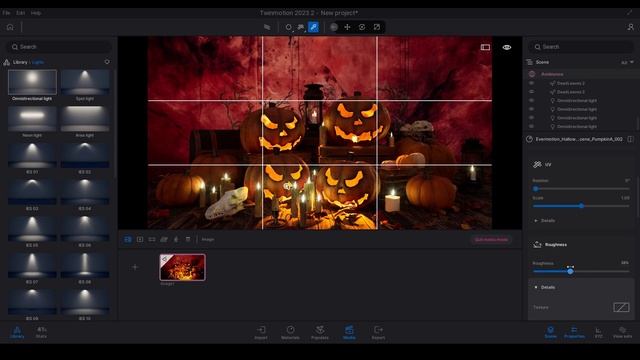
Task: Select the circular selection tool in toolbar
Action: point(289,27)
